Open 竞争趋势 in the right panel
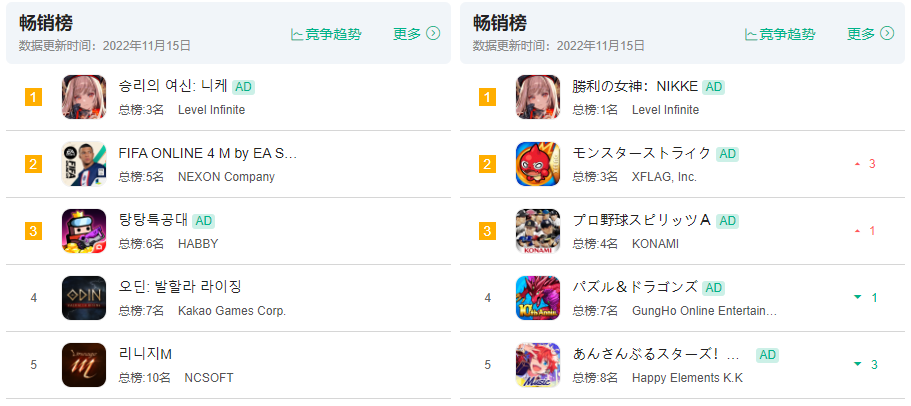Screen dimensions: 911x406 click(780, 34)
